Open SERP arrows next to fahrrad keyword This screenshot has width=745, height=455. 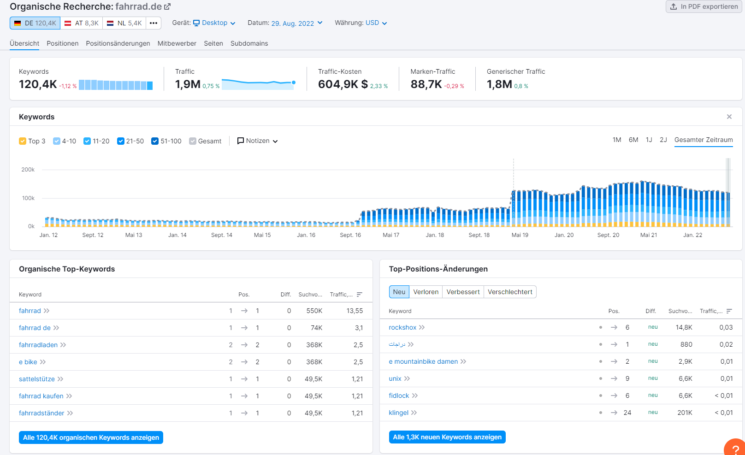click(47, 311)
